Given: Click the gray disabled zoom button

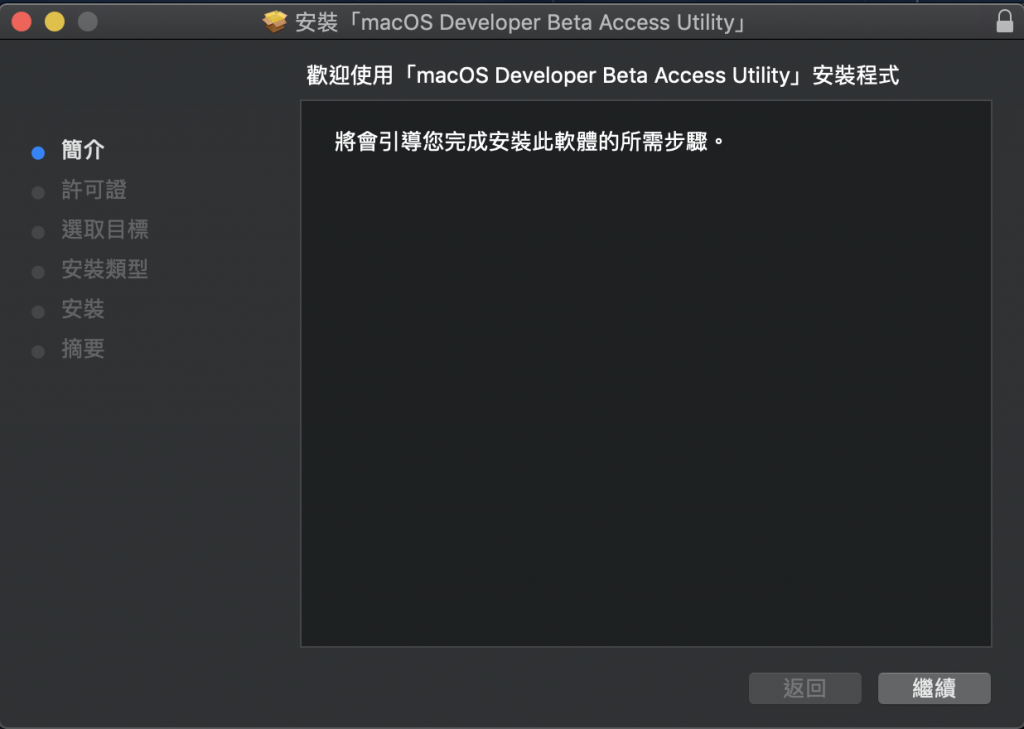Looking at the screenshot, I should tap(88, 22).
